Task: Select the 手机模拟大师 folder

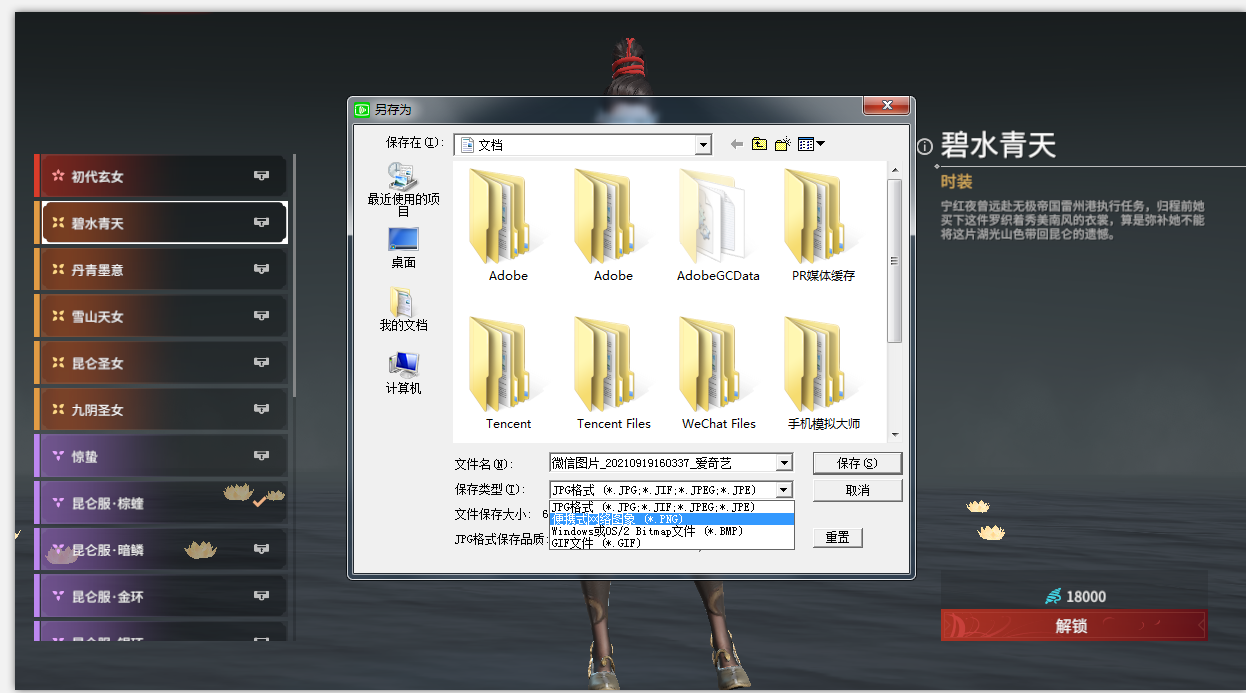Action: coord(823,373)
